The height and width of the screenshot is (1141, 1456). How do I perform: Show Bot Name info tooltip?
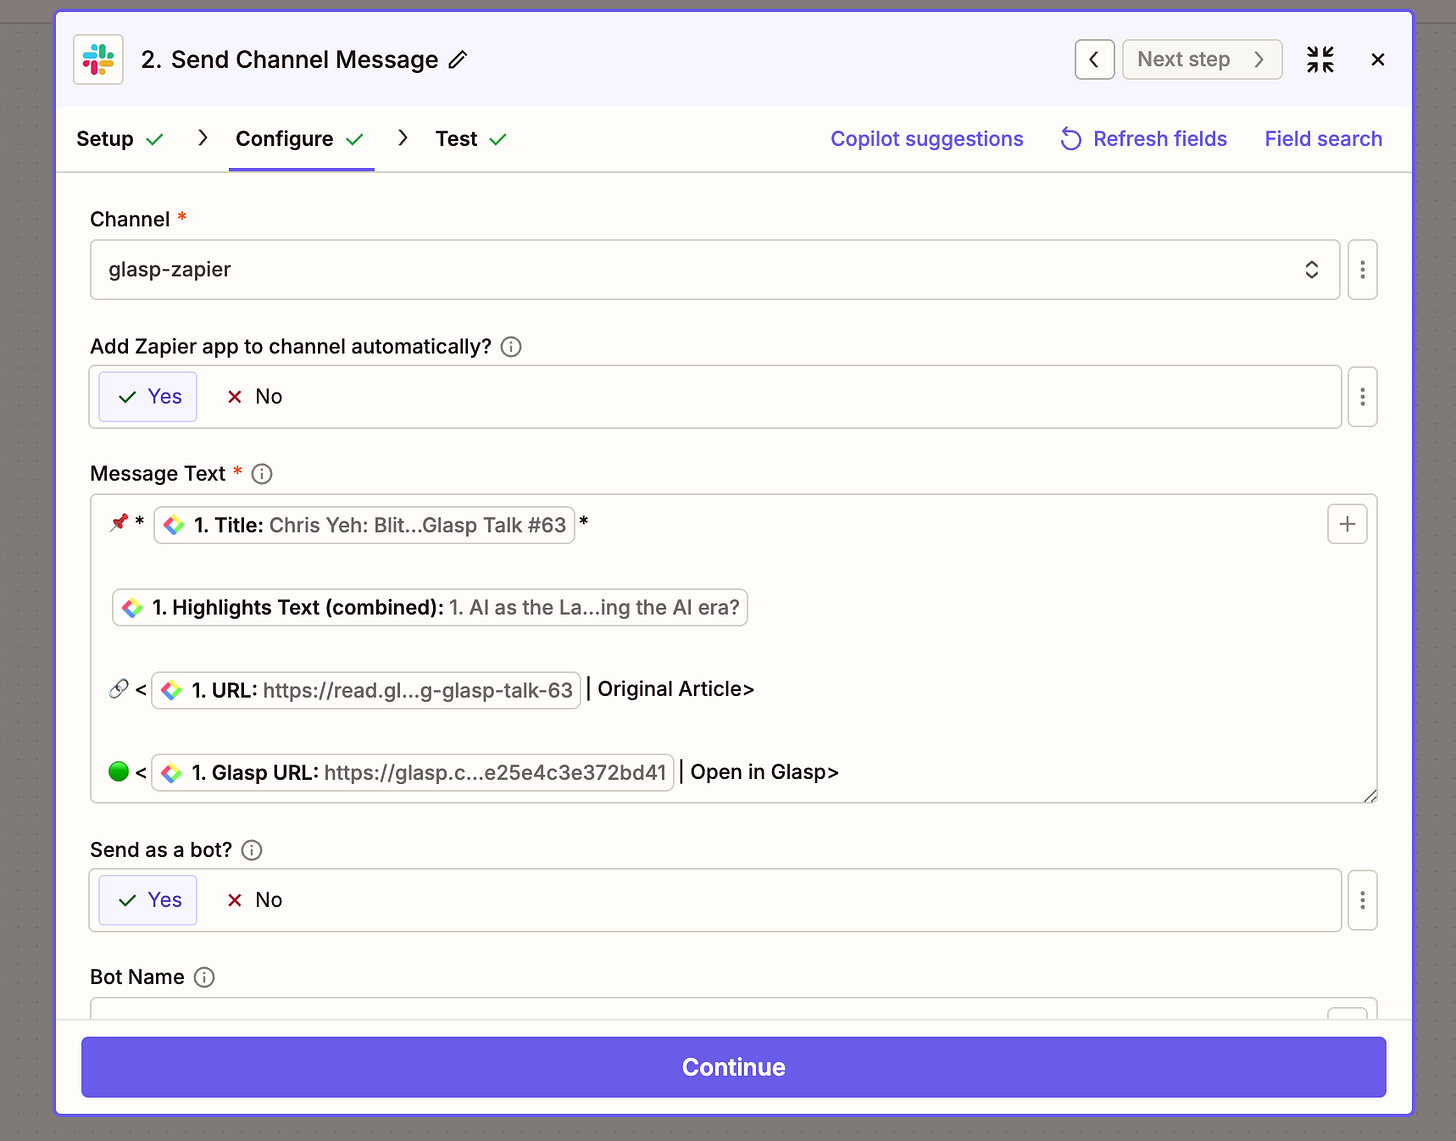click(x=204, y=977)
